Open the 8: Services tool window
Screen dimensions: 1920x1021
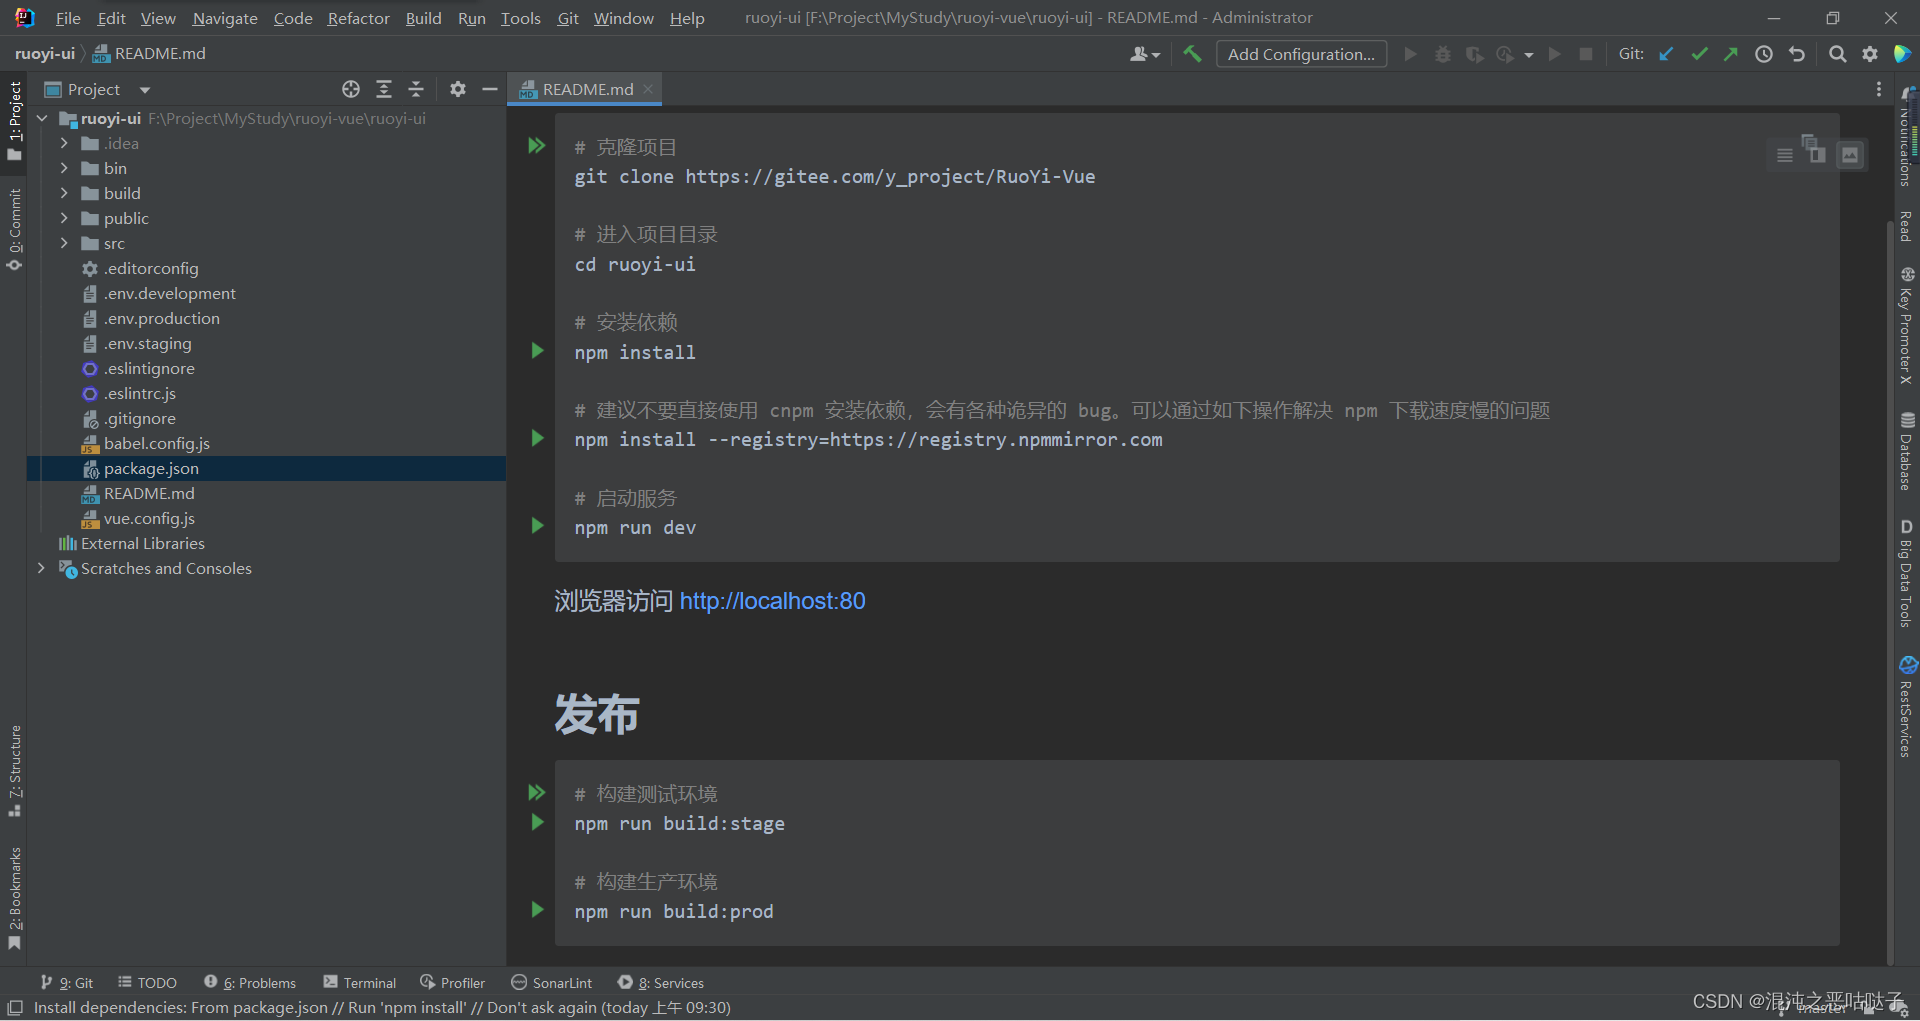coord(661,983)
